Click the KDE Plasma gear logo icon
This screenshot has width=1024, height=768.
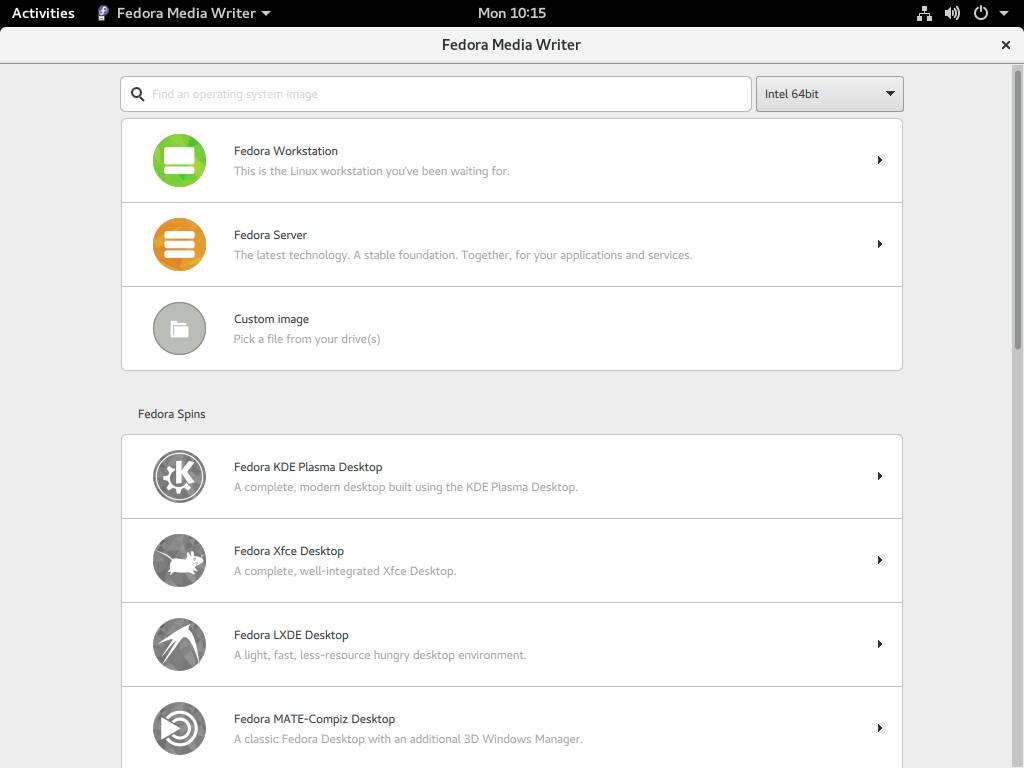(x=179, y=476)
